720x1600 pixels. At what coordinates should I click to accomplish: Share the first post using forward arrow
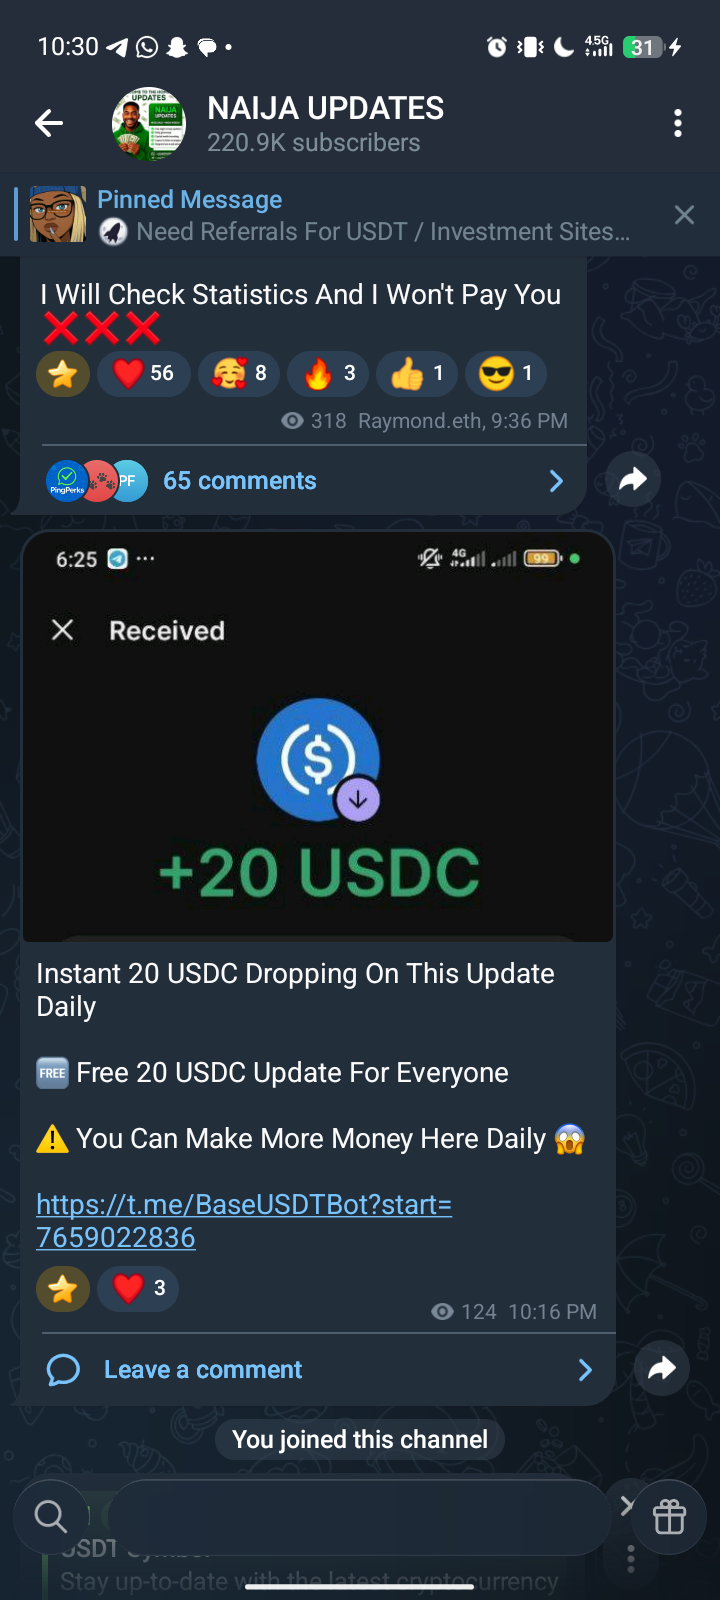pyautogui.click(x=633, y=480)
